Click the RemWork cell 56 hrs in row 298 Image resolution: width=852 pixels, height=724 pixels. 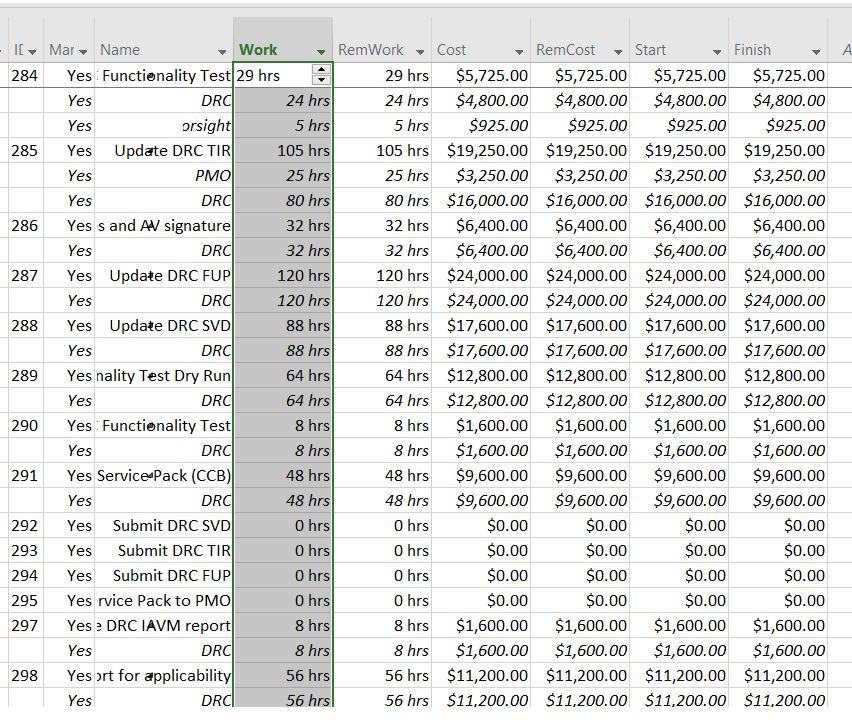(383, 675)
